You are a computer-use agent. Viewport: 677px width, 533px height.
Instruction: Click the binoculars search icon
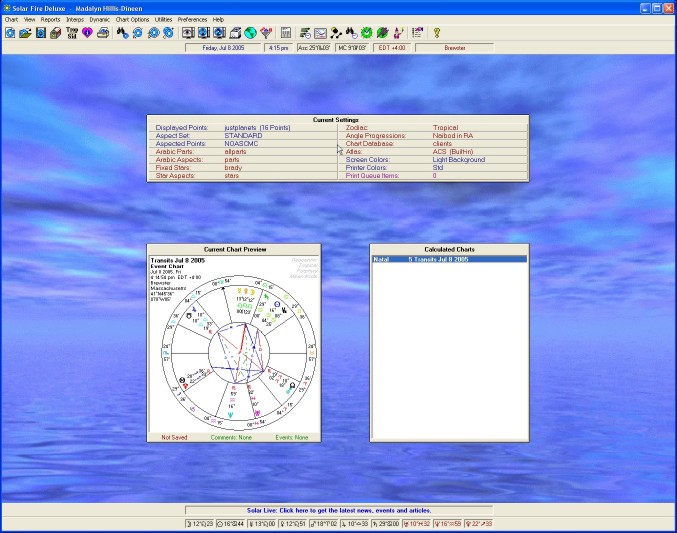pyautogui.click(x=122, y=33)
